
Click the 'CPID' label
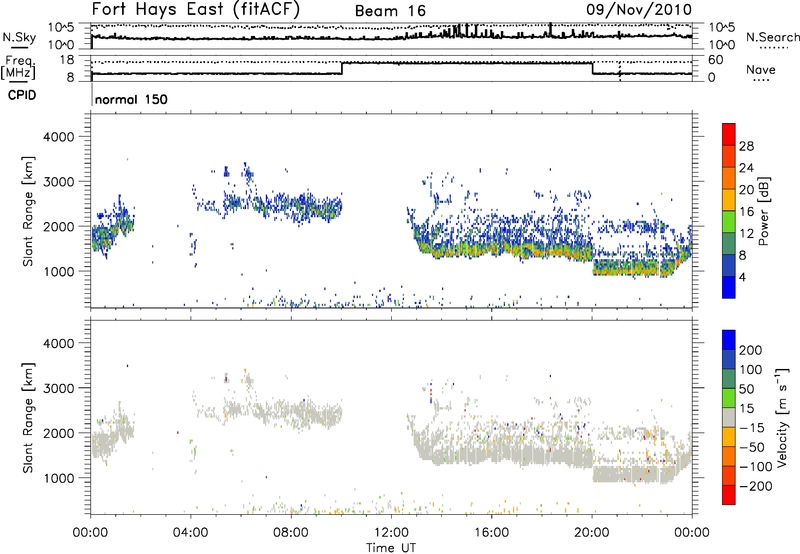22,95
